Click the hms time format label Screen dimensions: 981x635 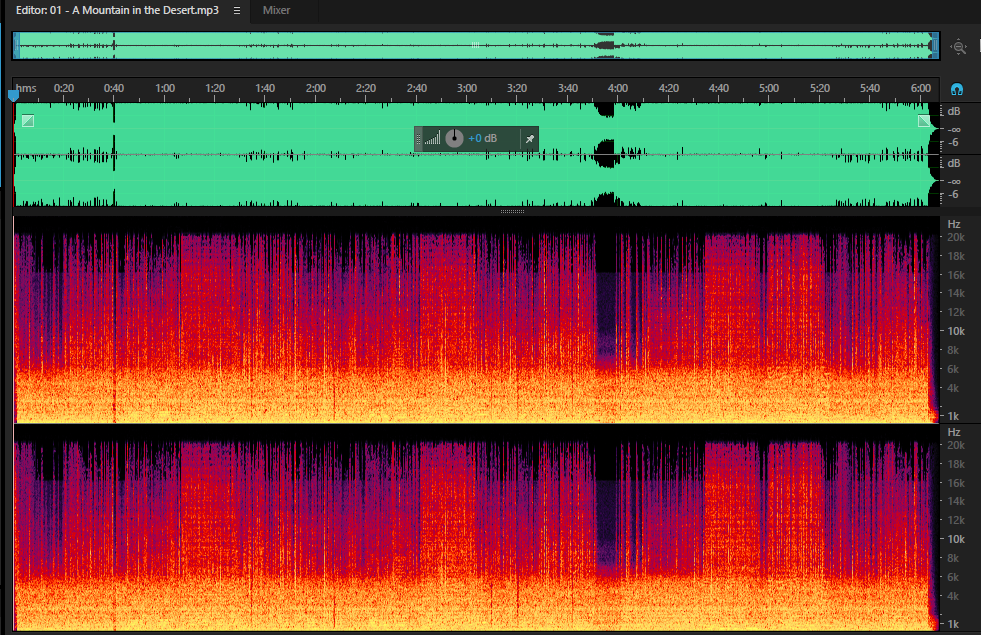pos(26,88)
